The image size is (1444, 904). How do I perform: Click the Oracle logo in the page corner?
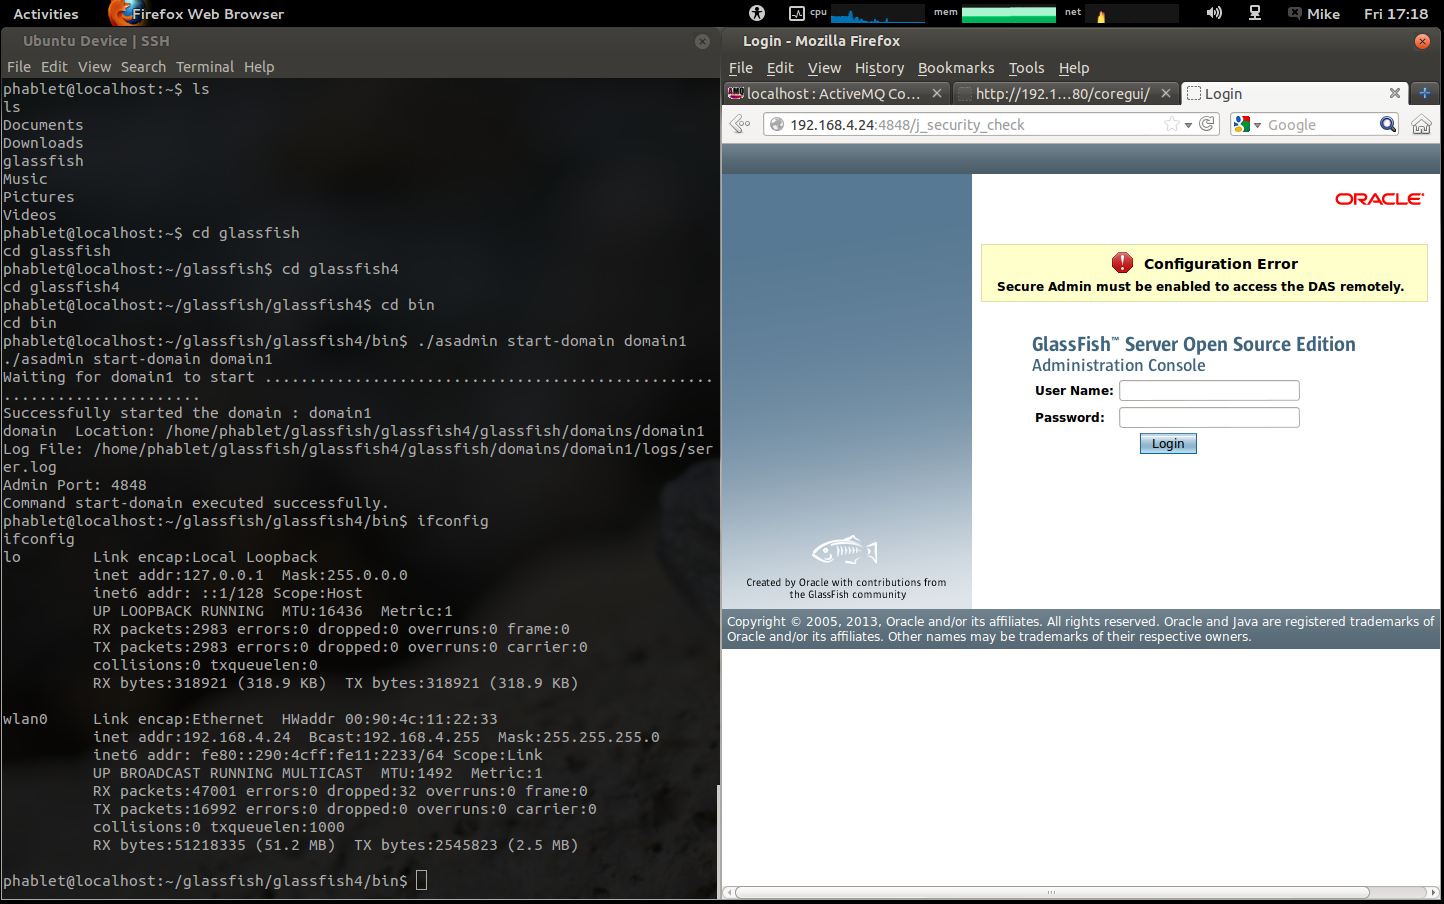[x=1379, y=198]
